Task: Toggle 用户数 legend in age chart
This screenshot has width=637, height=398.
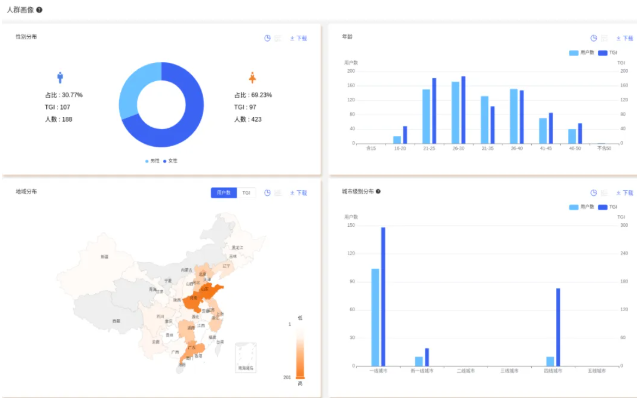Action: [581, 53]
